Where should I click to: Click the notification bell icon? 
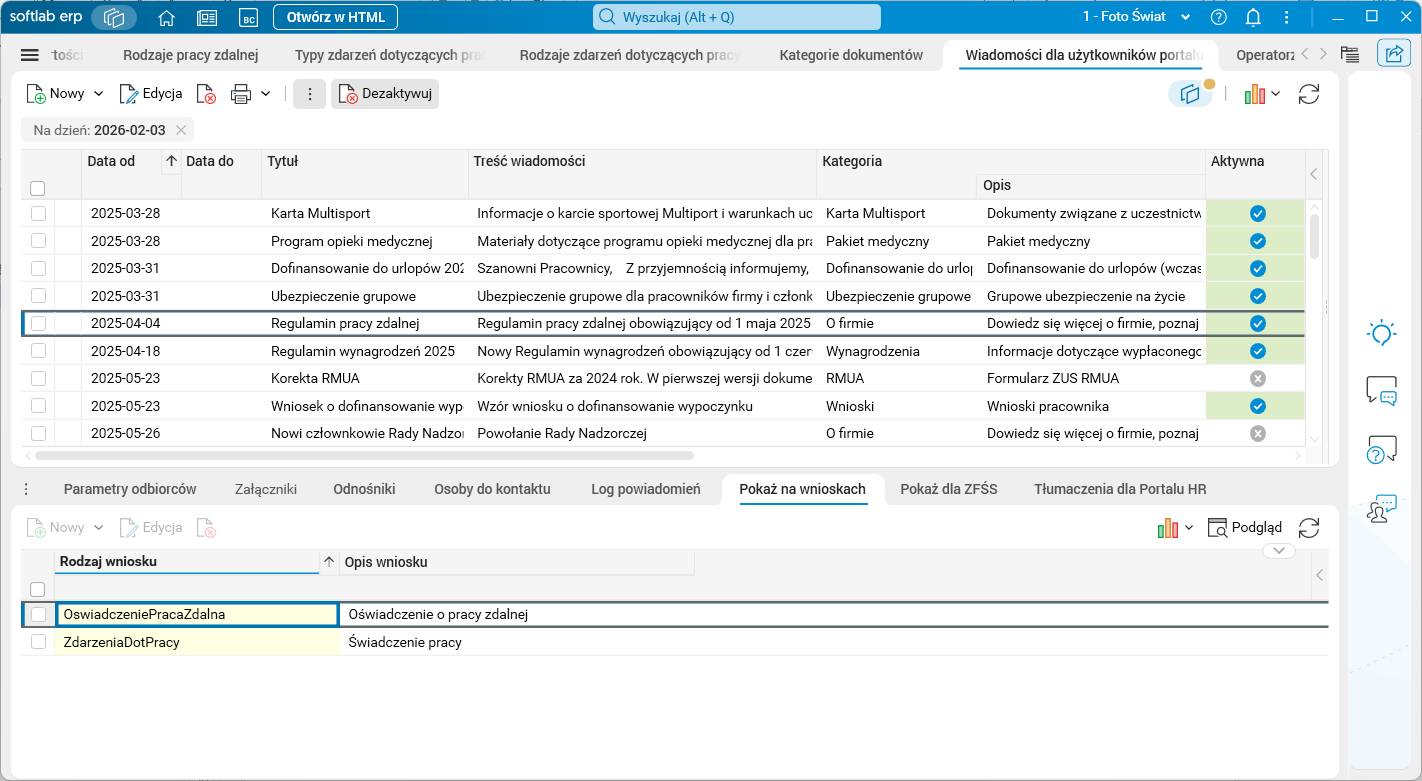coord(1253,17)
